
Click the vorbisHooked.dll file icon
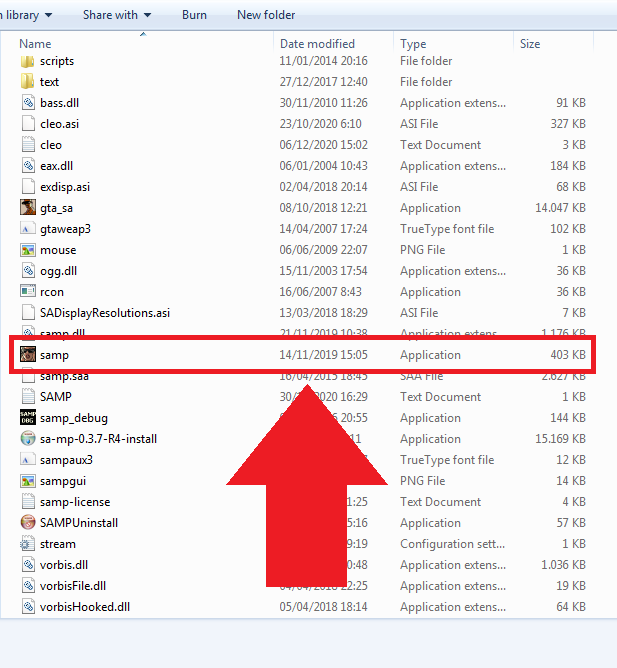coord(28,607)
